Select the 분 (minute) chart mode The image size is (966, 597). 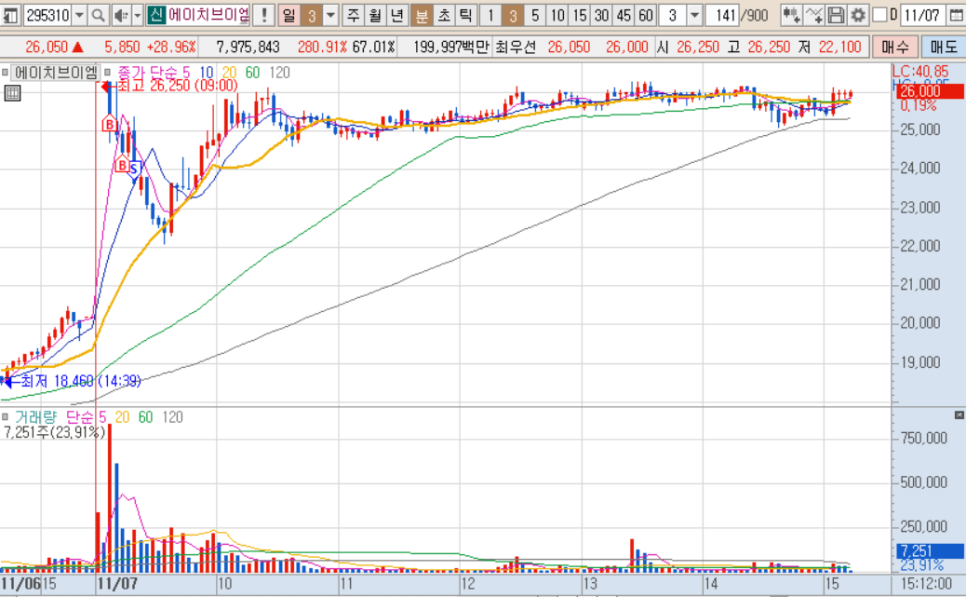point(422,15)
